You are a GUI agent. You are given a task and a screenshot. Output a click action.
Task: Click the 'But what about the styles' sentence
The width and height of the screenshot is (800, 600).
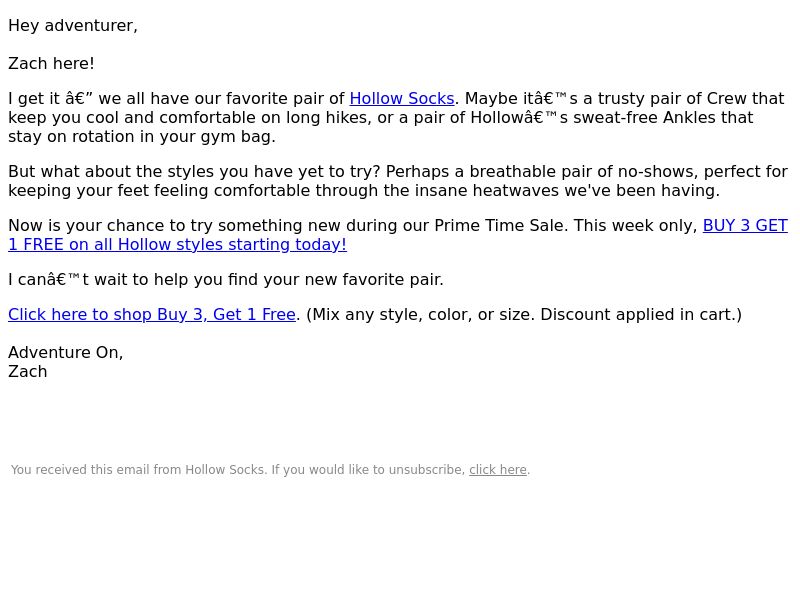[194, 171]
